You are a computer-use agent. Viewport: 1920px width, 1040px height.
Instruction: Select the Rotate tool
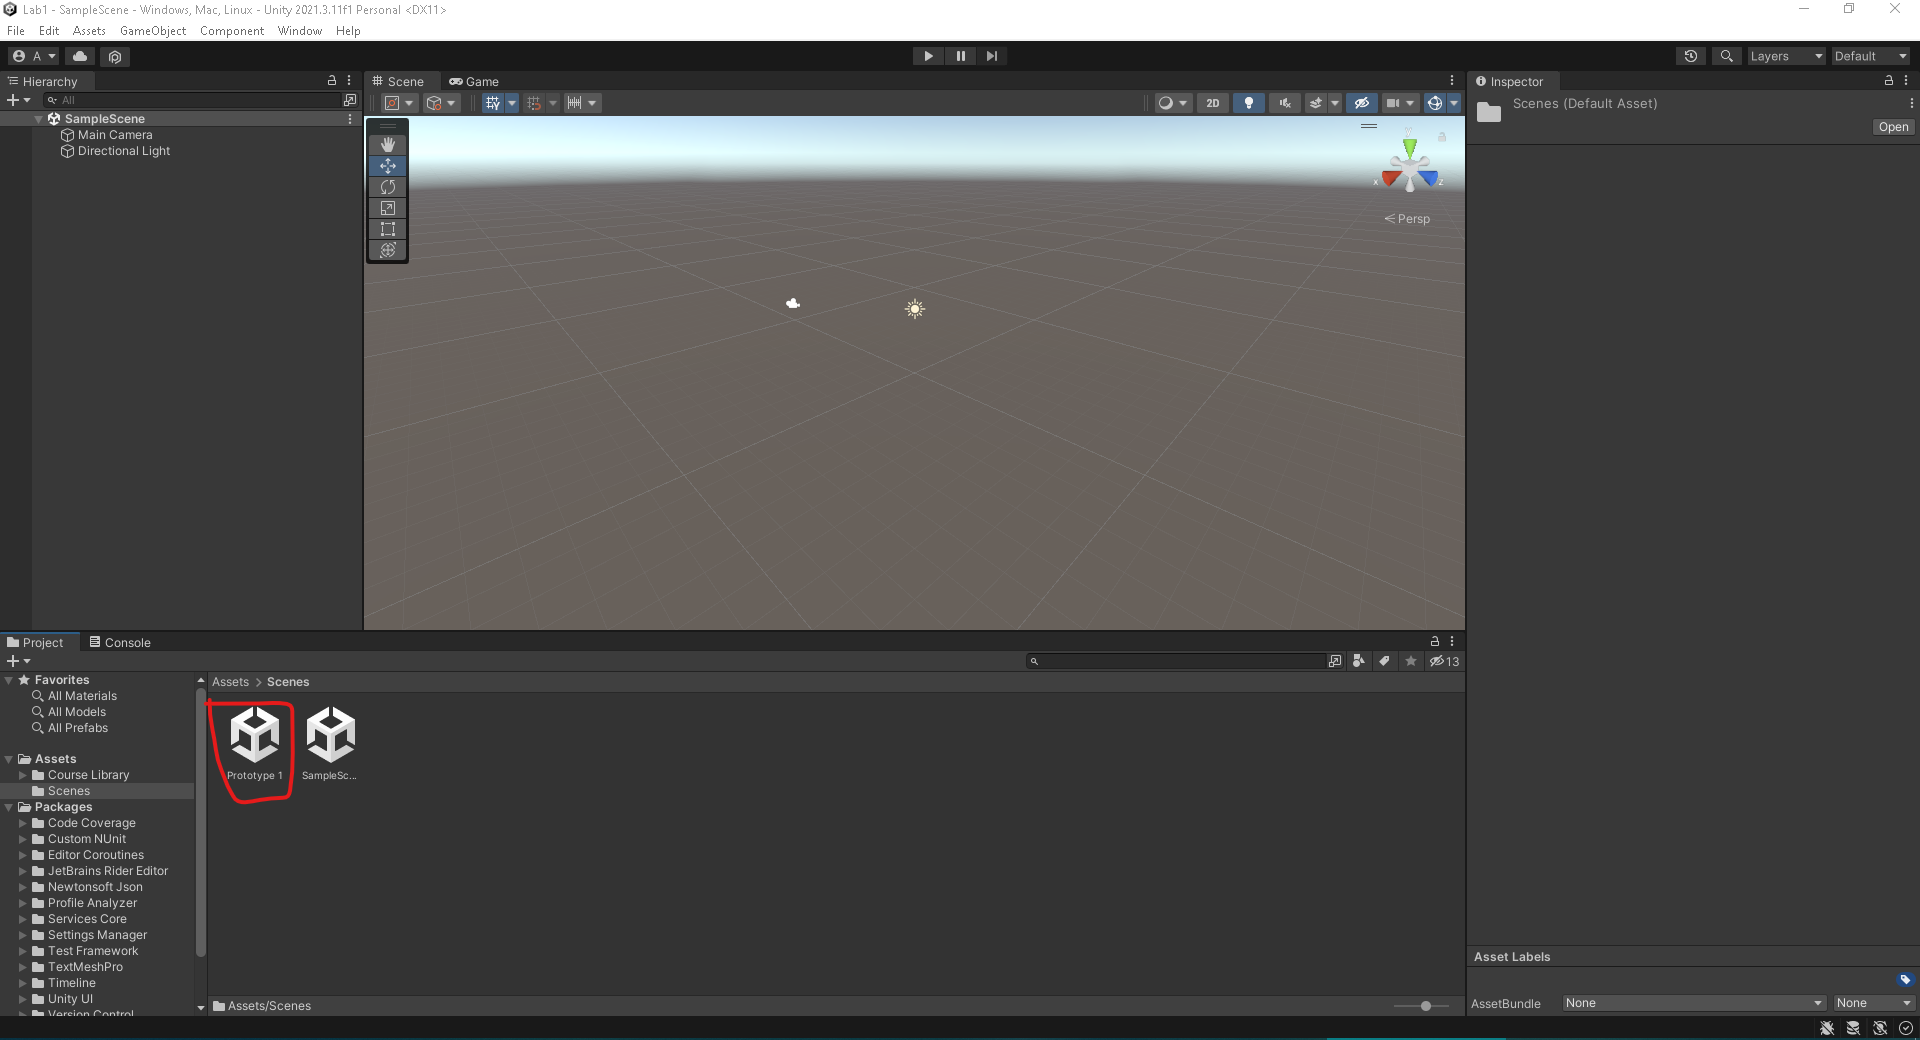pos(388,187)
